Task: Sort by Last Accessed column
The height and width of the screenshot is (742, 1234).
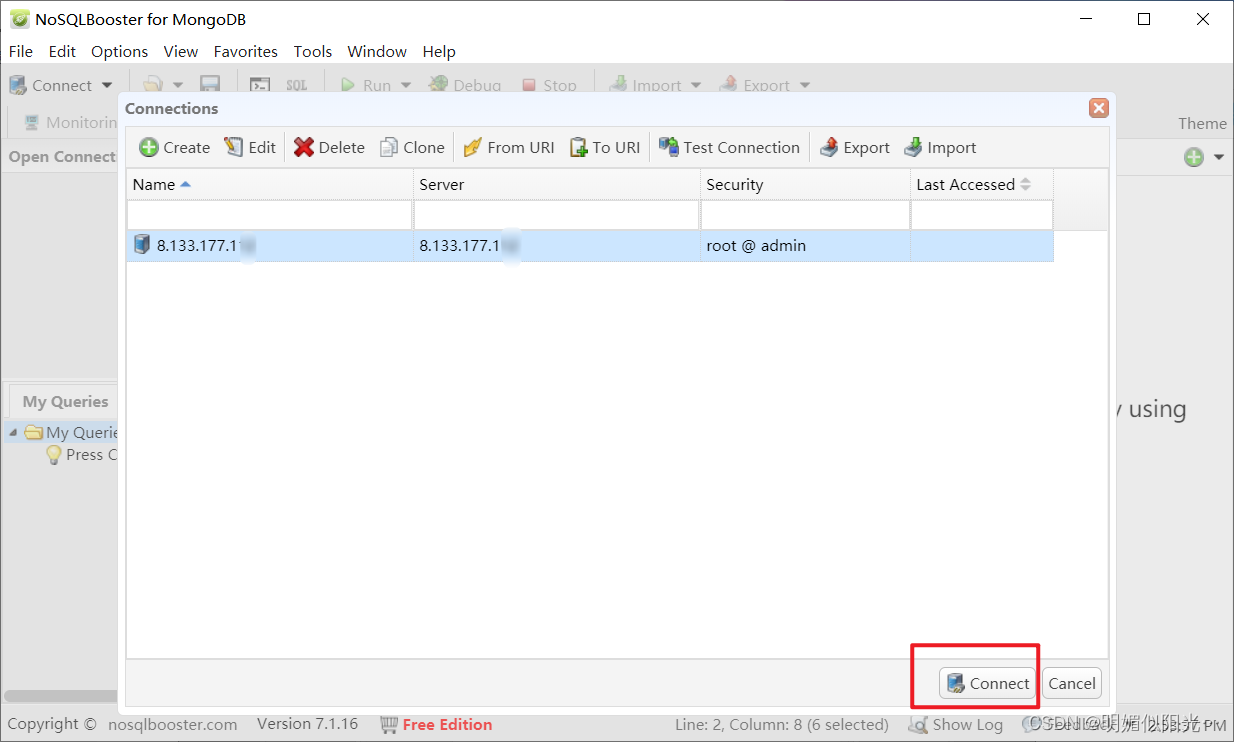Action: coord(982,184)
